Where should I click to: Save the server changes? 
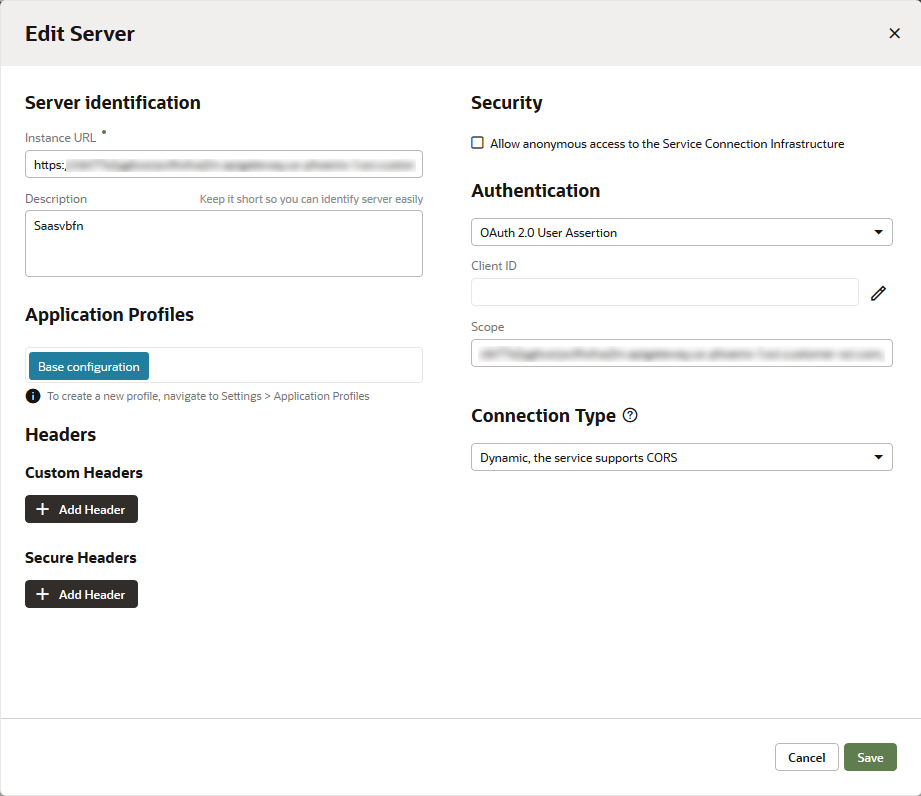(x=870, y=757)
